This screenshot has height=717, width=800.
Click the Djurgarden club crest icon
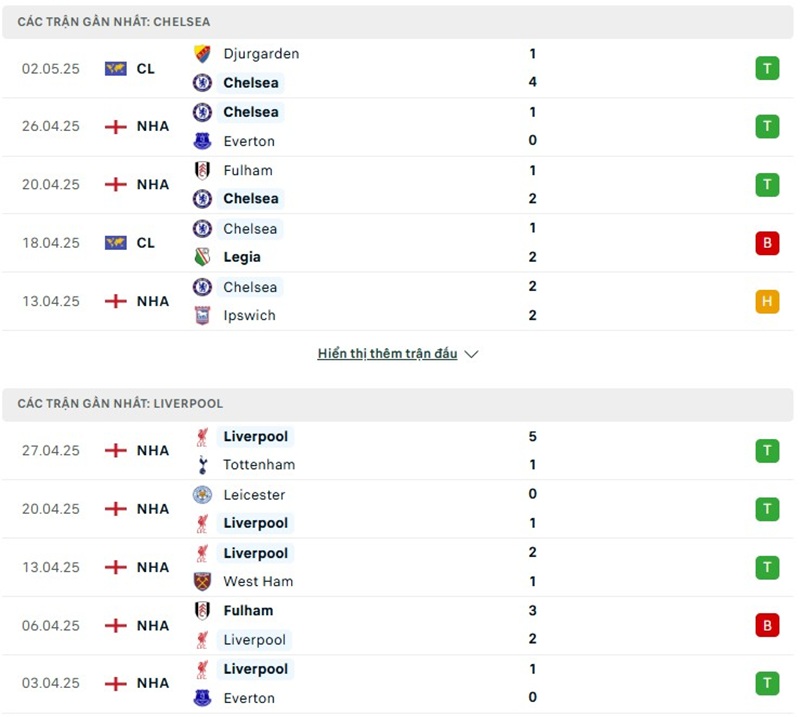click(x=202, y=54)
